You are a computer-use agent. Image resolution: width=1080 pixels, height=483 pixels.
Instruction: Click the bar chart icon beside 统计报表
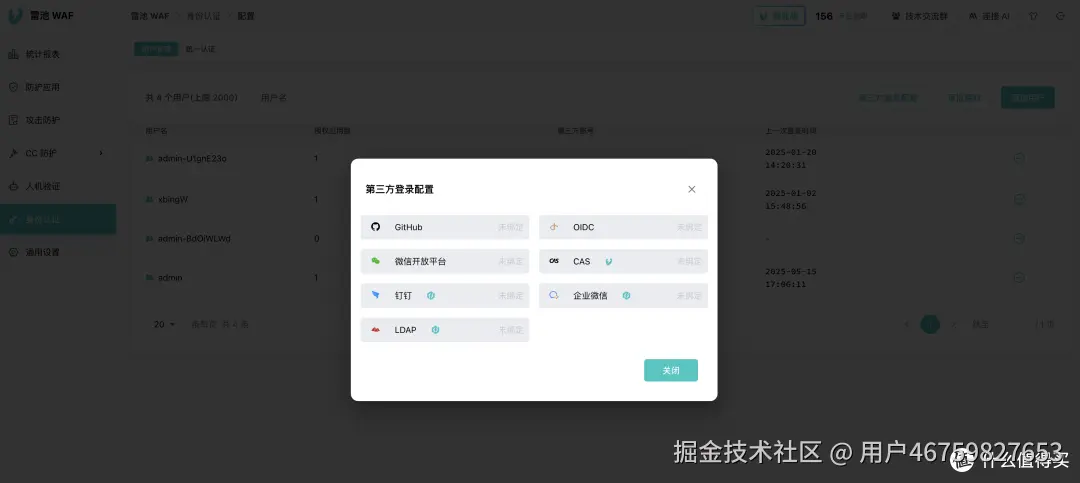click(x=13, y=54)
